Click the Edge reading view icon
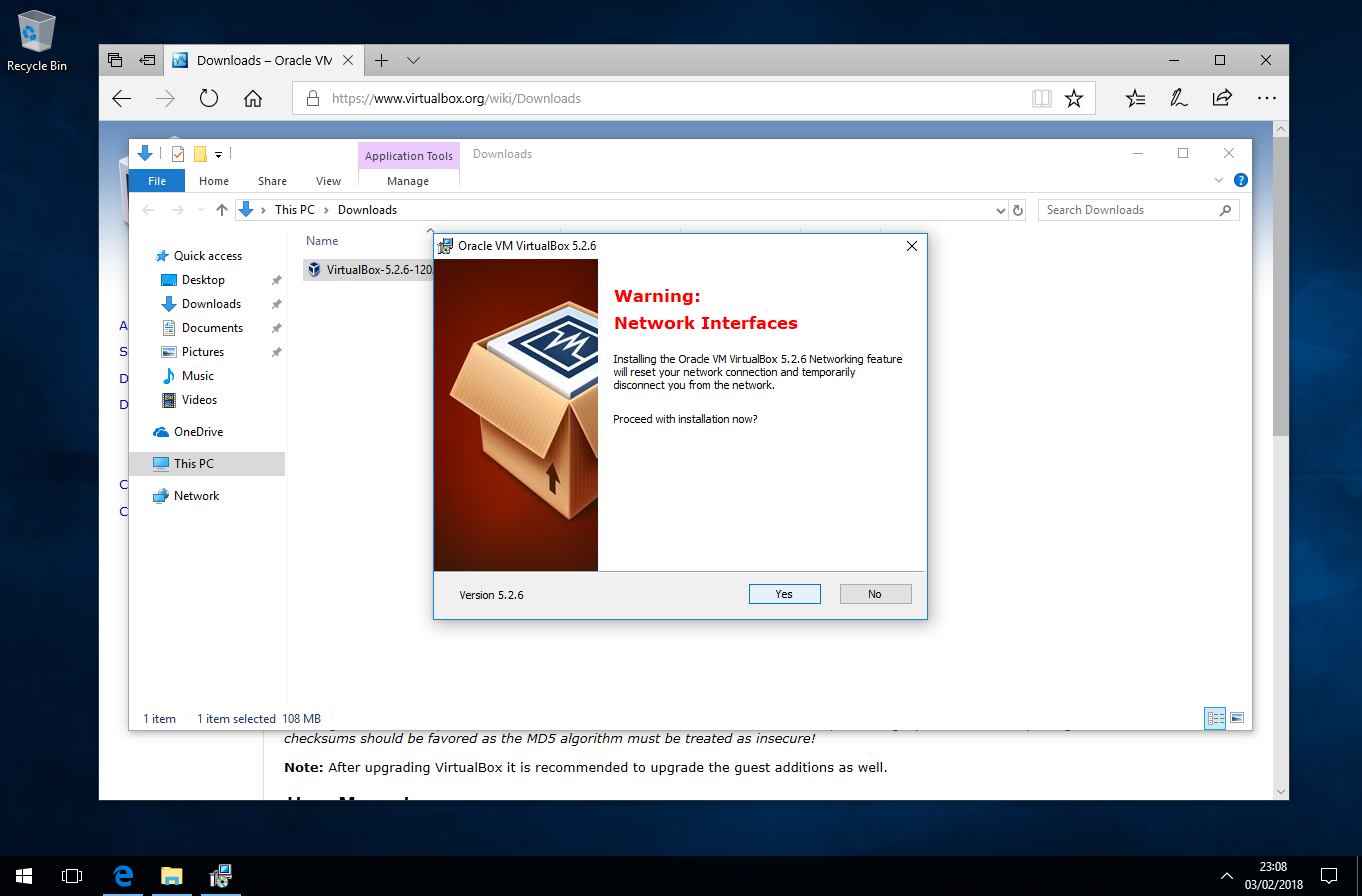The image size is (1362, 896). tap(1041, 98)
